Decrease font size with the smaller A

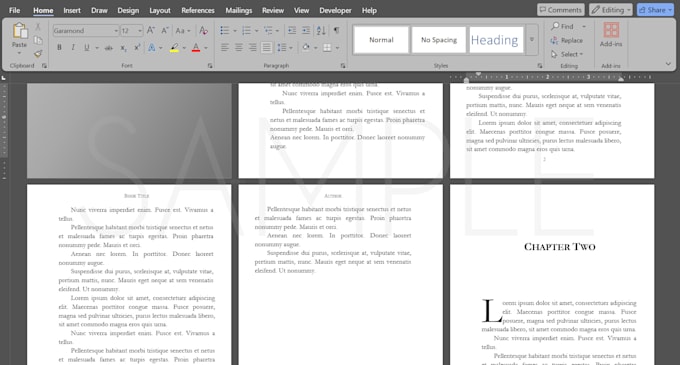pyautogui.click(x=165, y=30)
